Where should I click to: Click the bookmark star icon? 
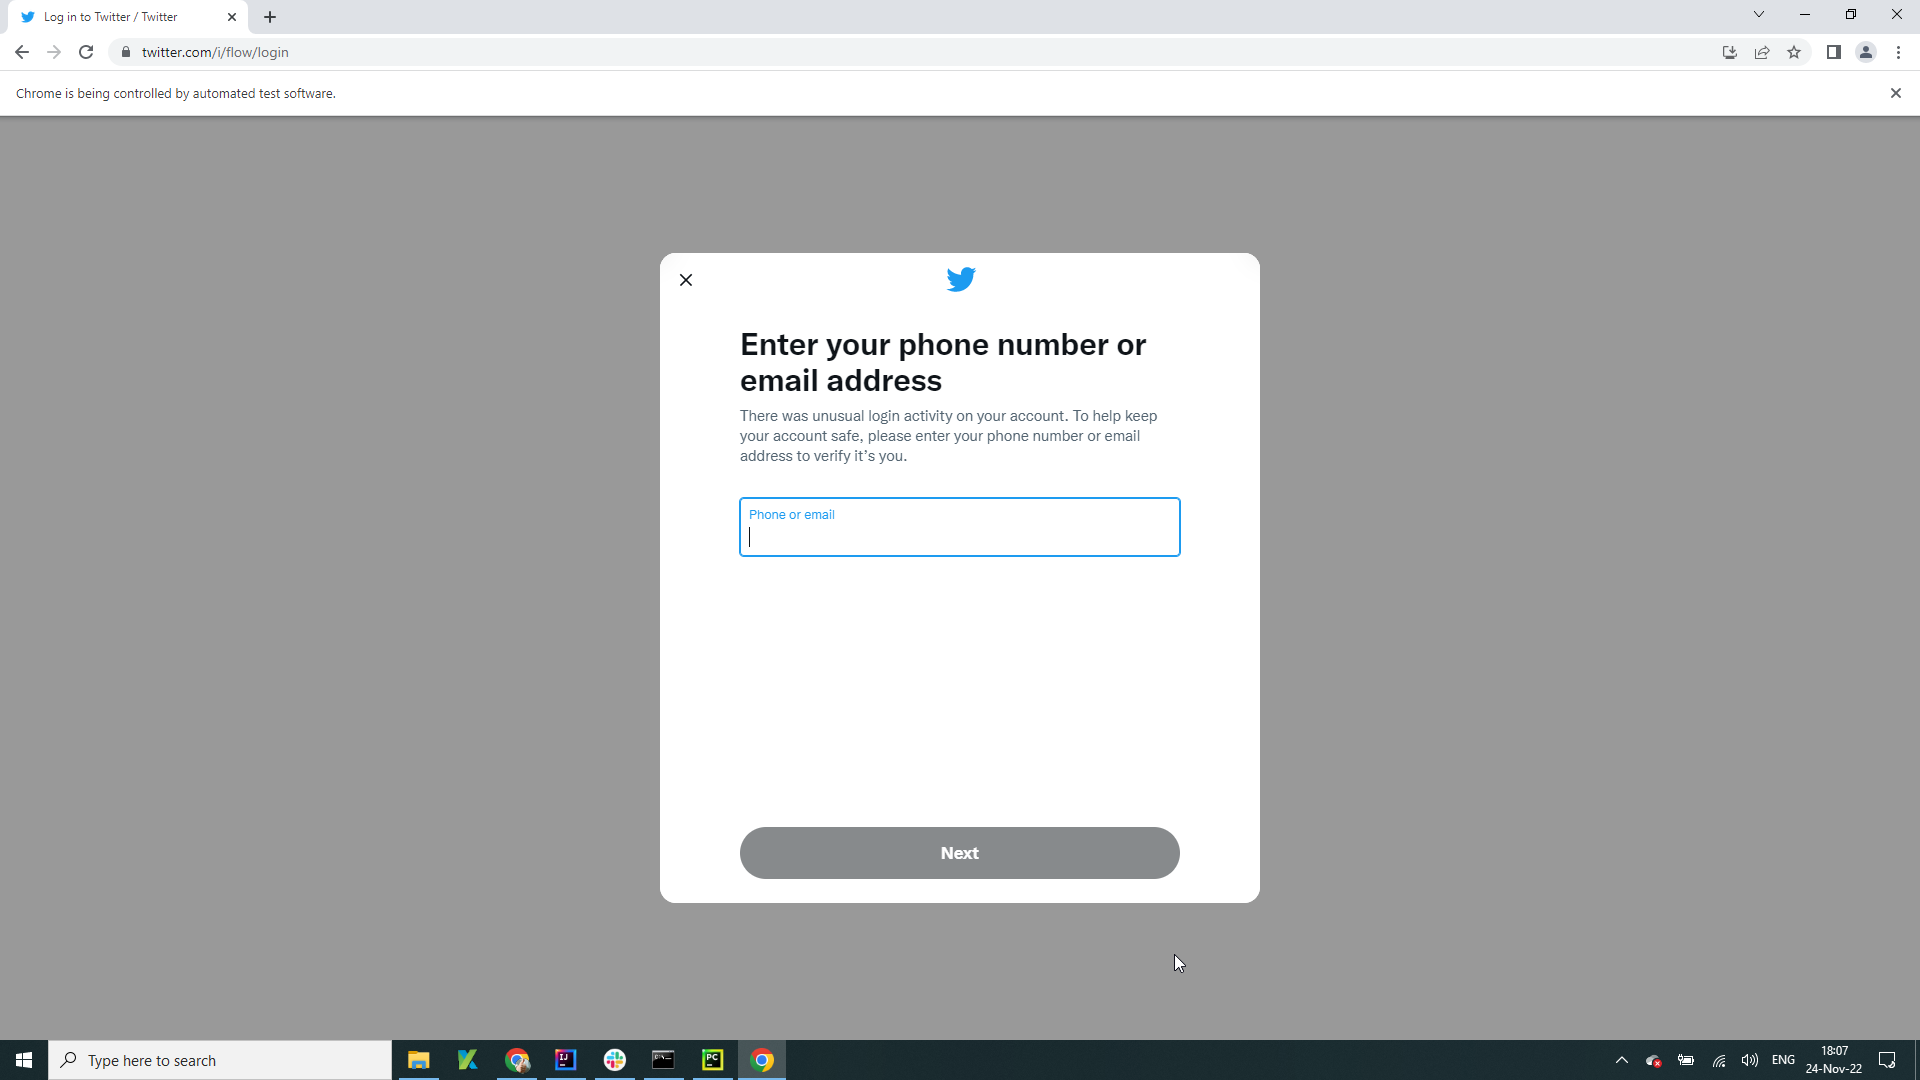[x=1796, y=53]
